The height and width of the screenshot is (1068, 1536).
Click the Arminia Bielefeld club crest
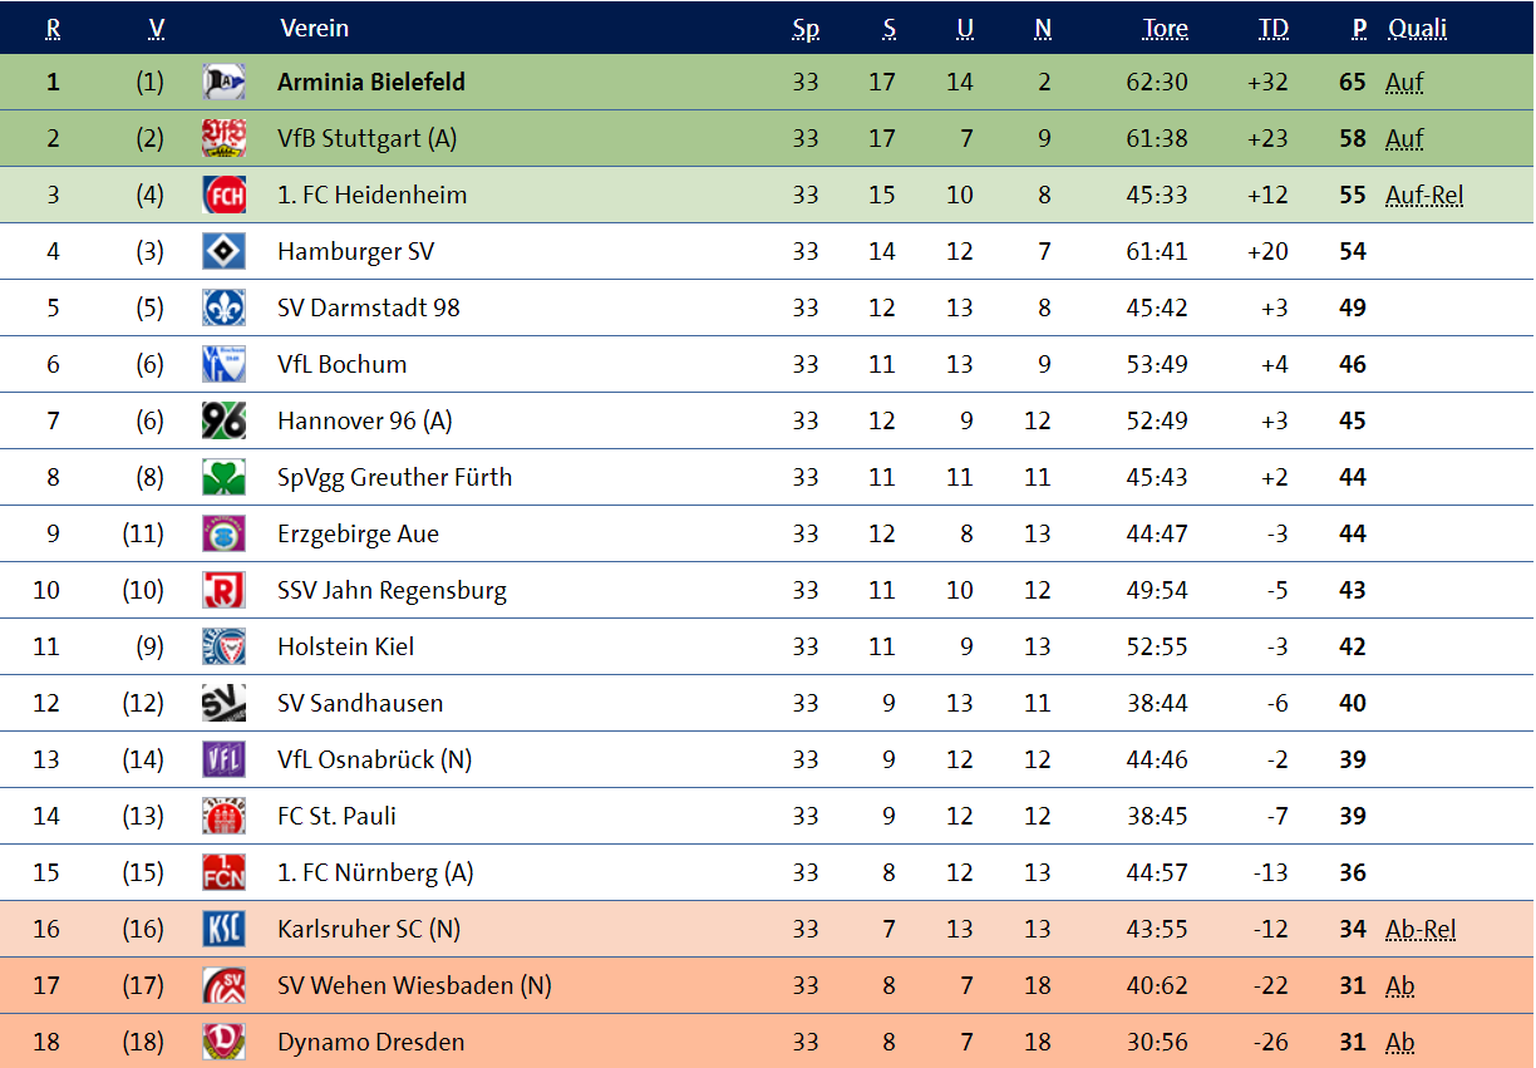(x=223, y=82)
